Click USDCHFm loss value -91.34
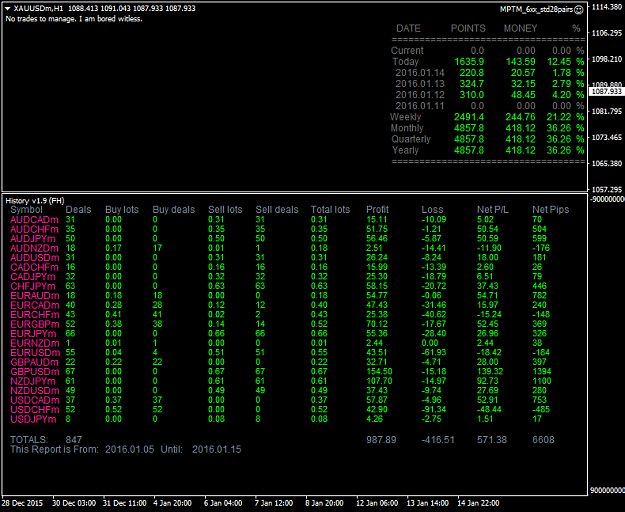This screenshot has width=625, height=512. [x=434, y=410]
